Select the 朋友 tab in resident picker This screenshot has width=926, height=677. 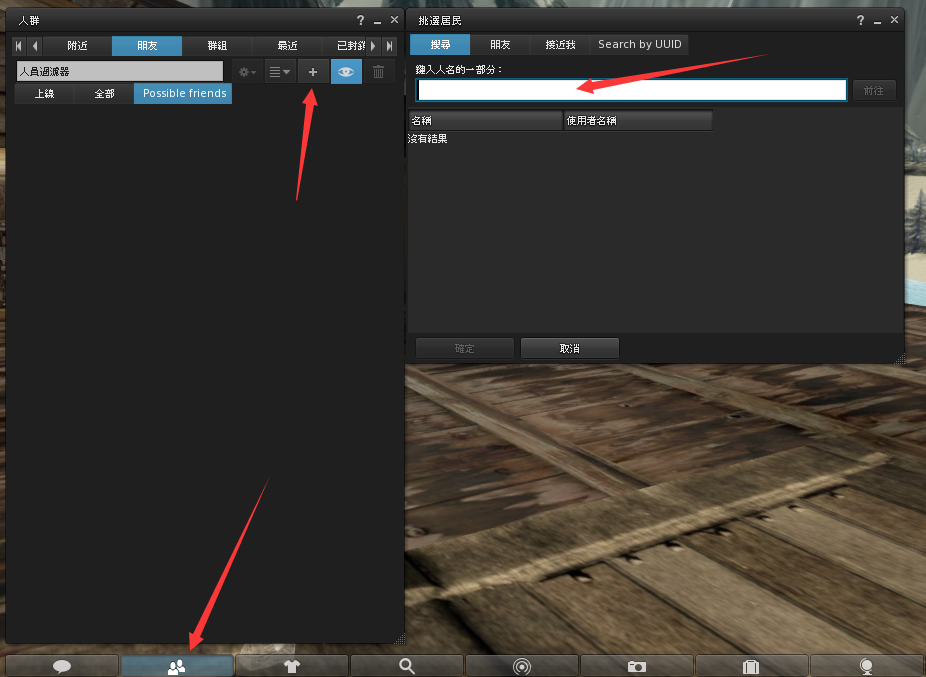[500, 44]
